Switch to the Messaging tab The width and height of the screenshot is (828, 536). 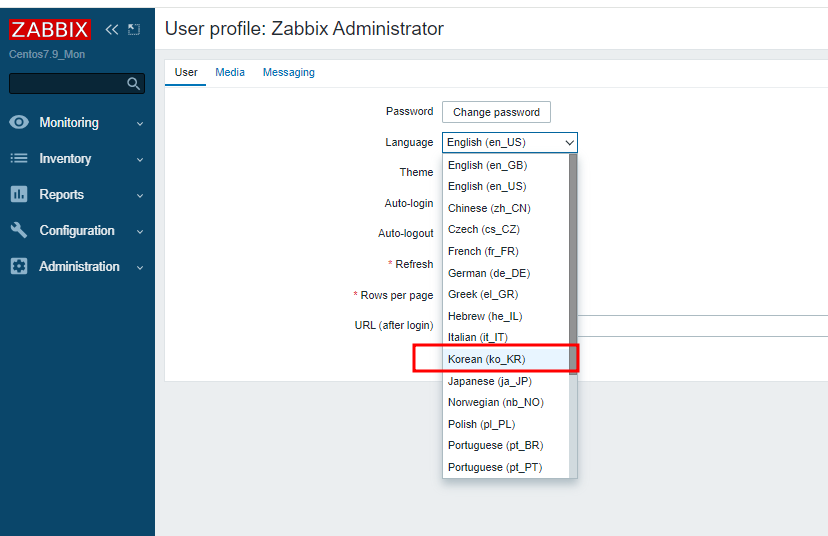[288, 72]
